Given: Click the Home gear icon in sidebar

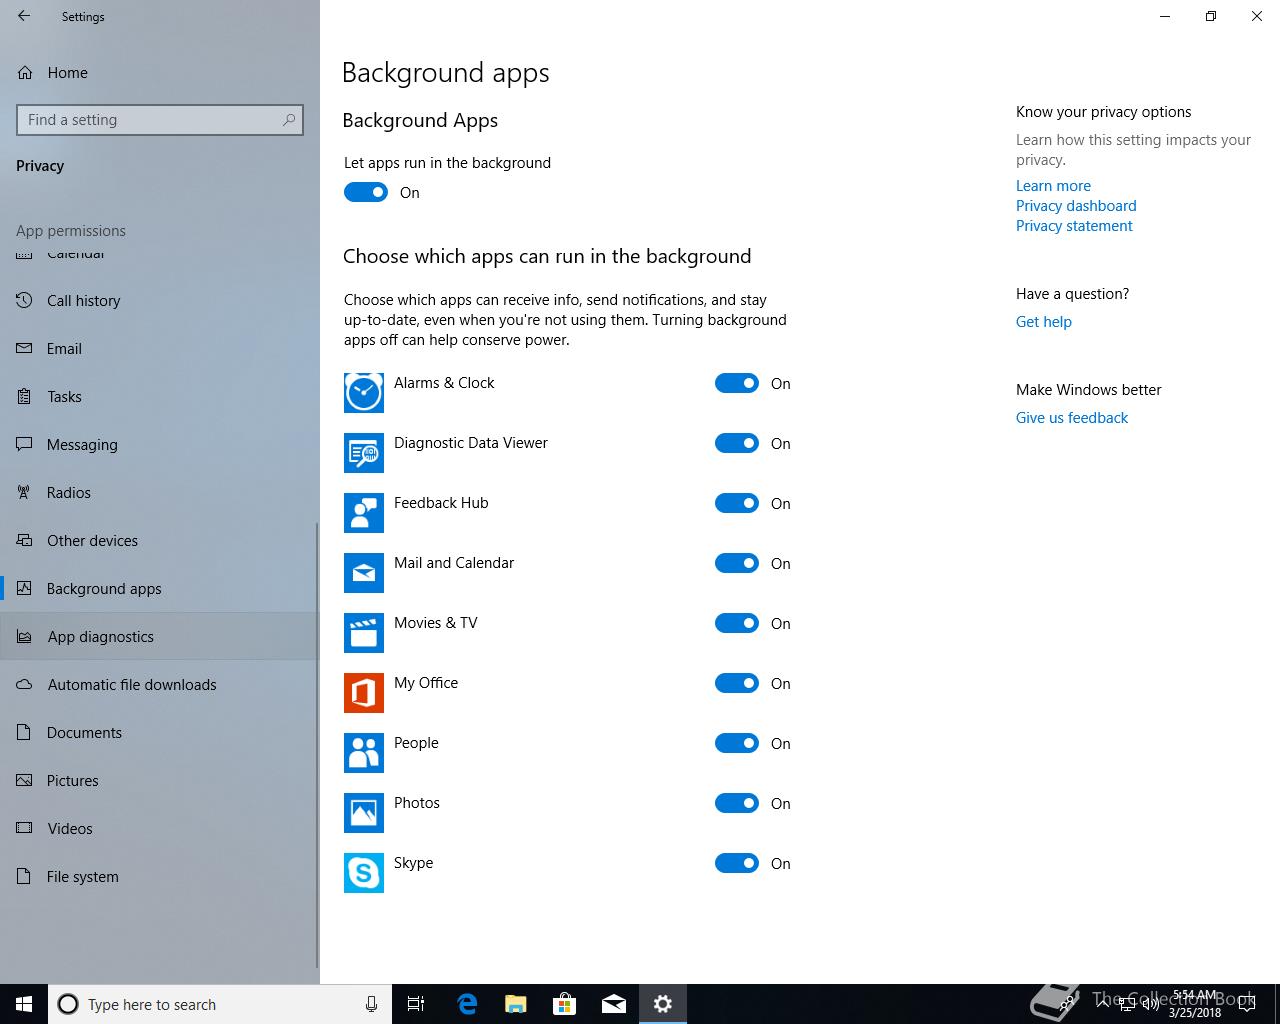Looking at the screenshot, I should [x=25, y=72].
